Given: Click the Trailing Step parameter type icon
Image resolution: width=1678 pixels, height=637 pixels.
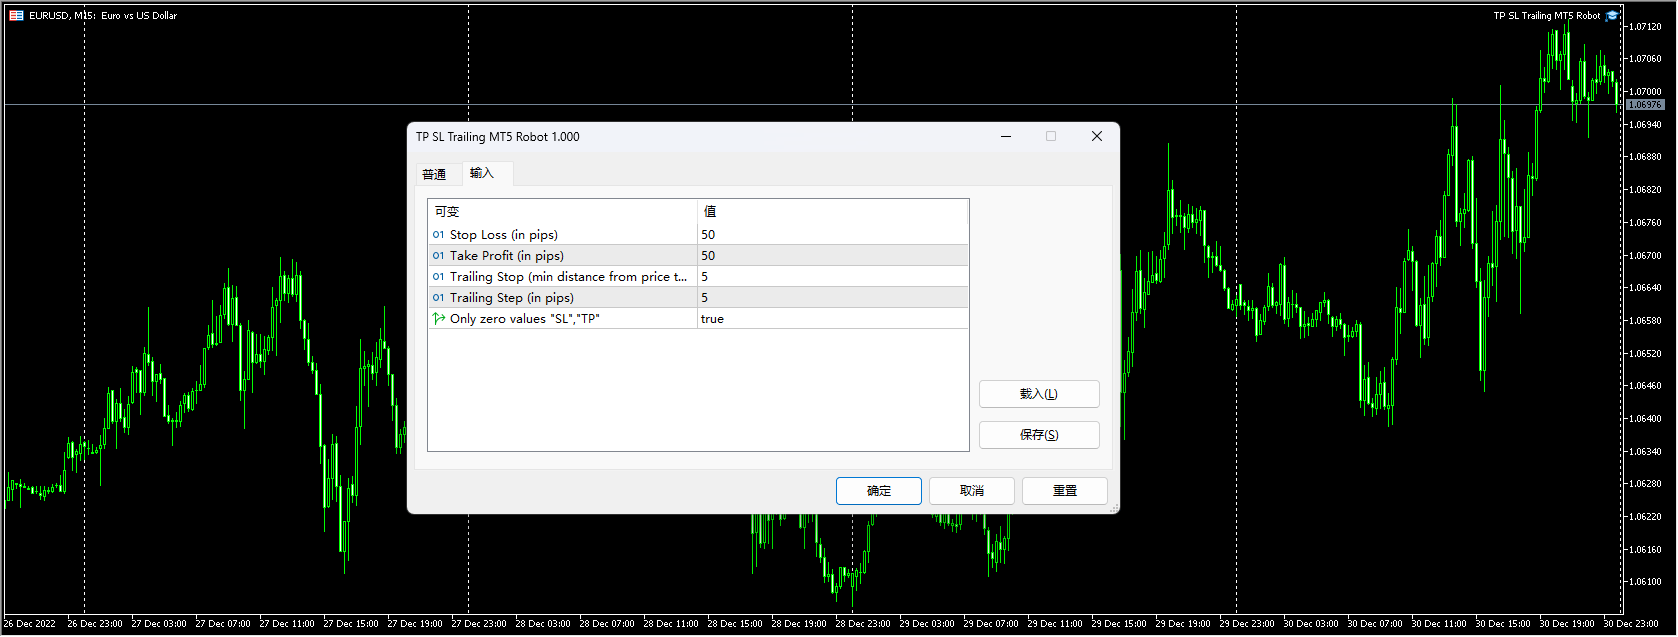Looking at the screenshot, I should coord(438,298).
